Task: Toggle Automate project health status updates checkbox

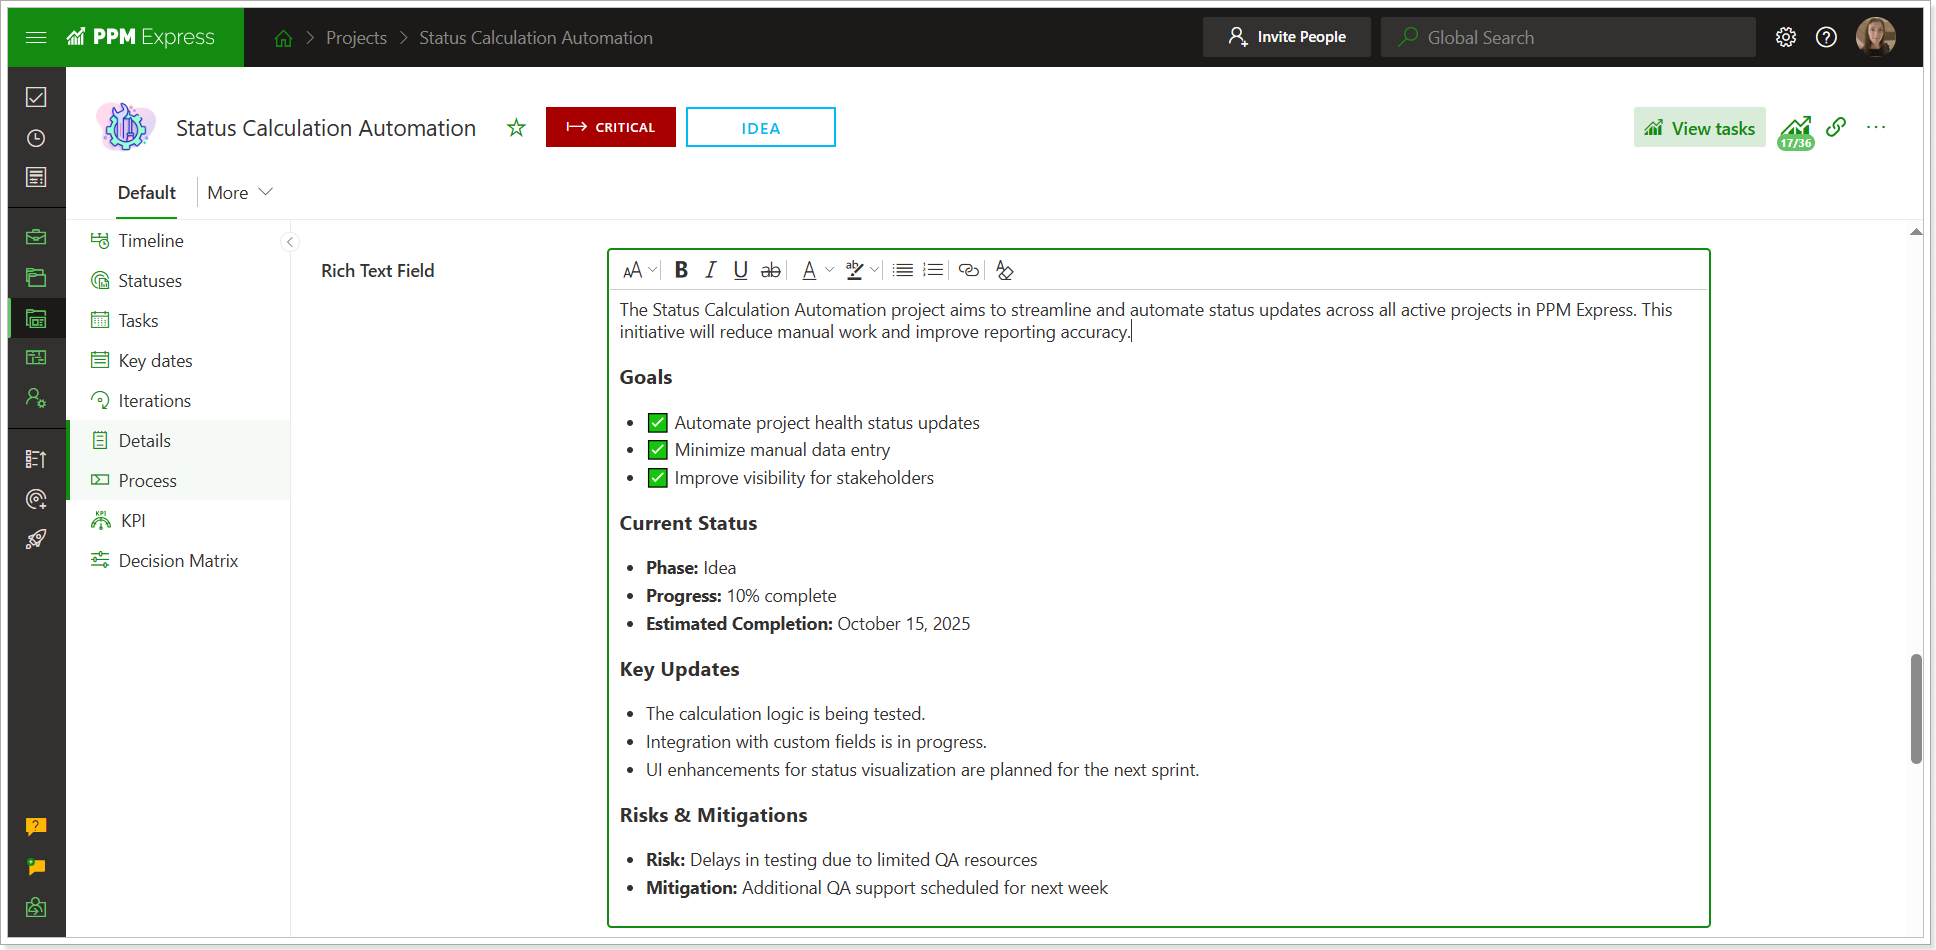Action: tap(657, 423)
